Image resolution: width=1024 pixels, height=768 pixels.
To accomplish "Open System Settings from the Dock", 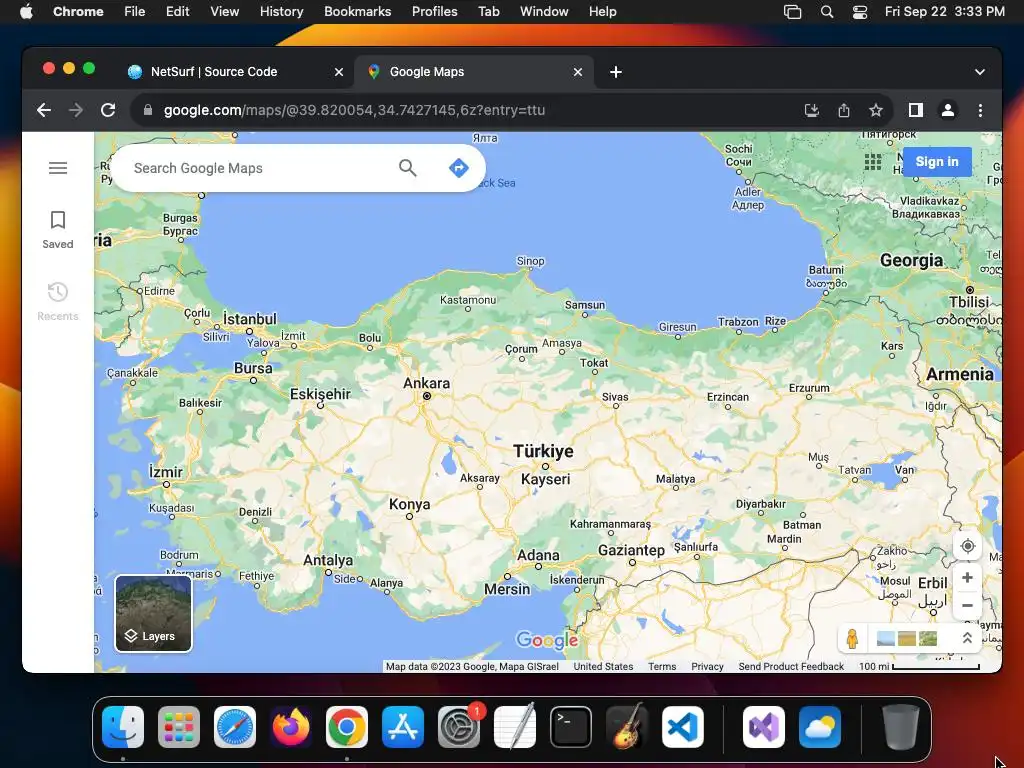I will pyautogui.click(x=459, y=727).
